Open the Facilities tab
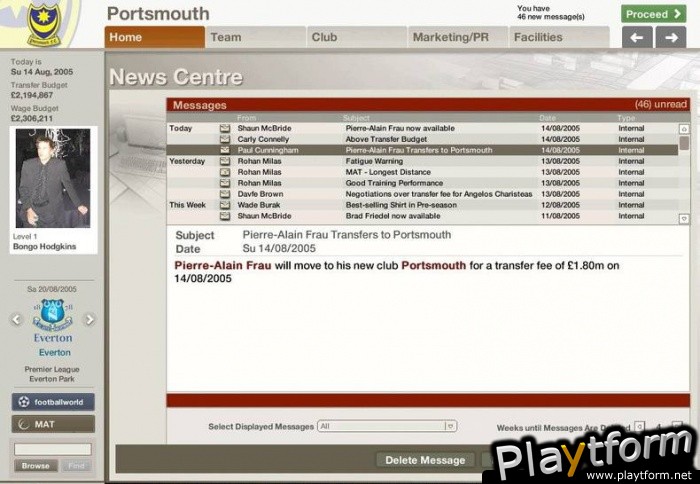The image size is (700, 484). point(559,37)
